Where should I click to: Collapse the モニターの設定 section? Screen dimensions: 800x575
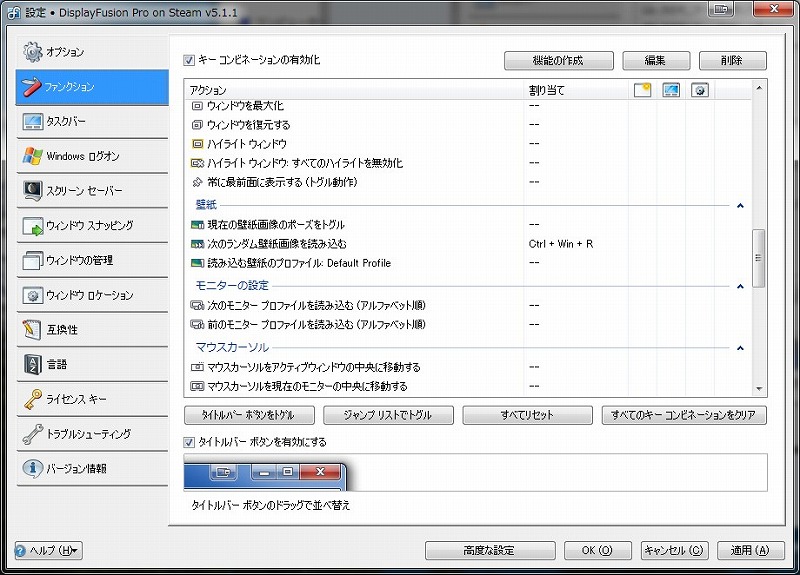(x=740, y=286)
